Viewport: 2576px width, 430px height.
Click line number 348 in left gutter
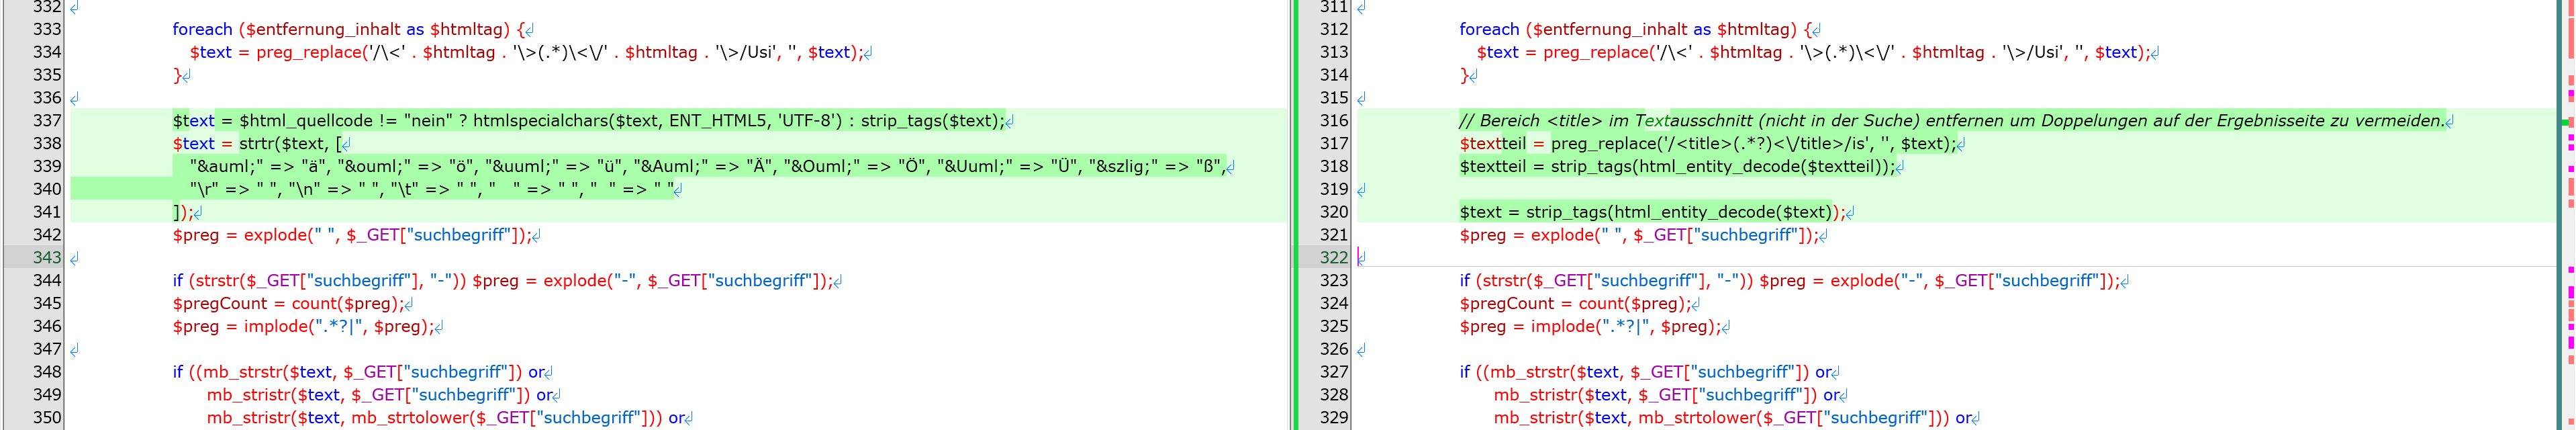coord(47,372)
